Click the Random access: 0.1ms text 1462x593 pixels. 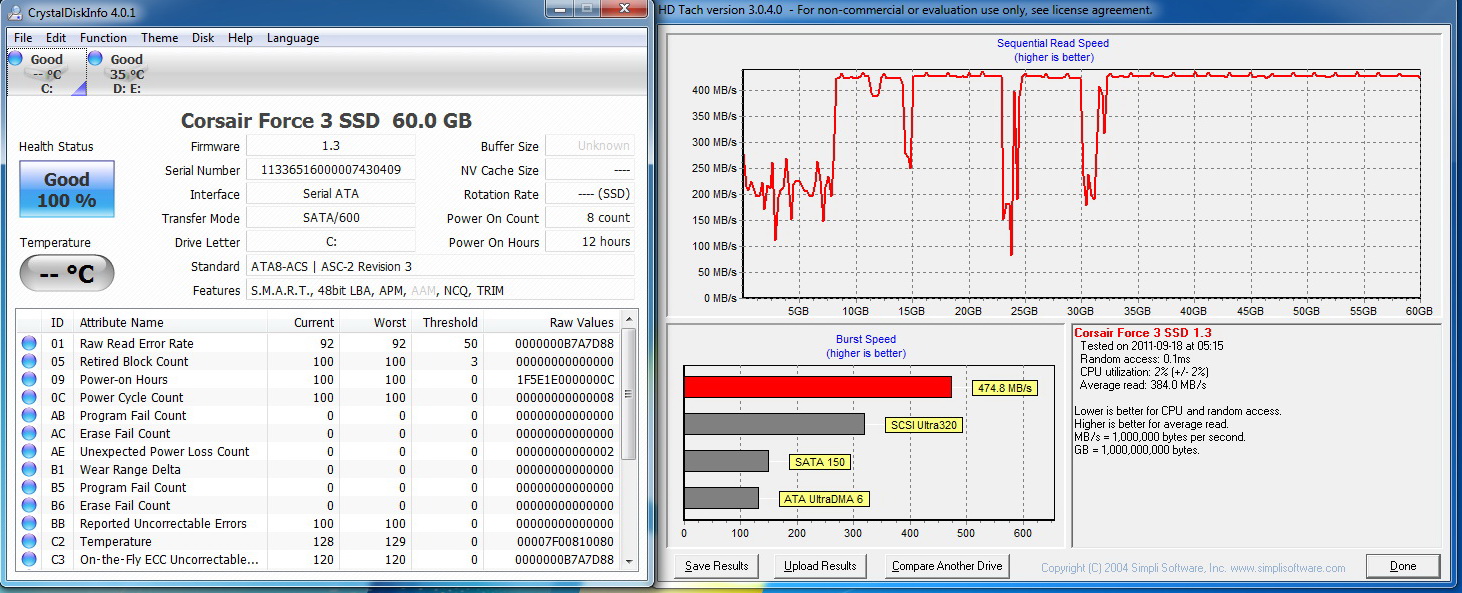pos(1133,359)
